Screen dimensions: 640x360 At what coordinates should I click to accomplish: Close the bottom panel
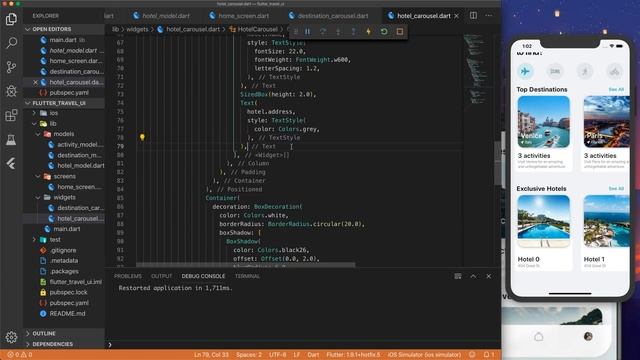489,276
